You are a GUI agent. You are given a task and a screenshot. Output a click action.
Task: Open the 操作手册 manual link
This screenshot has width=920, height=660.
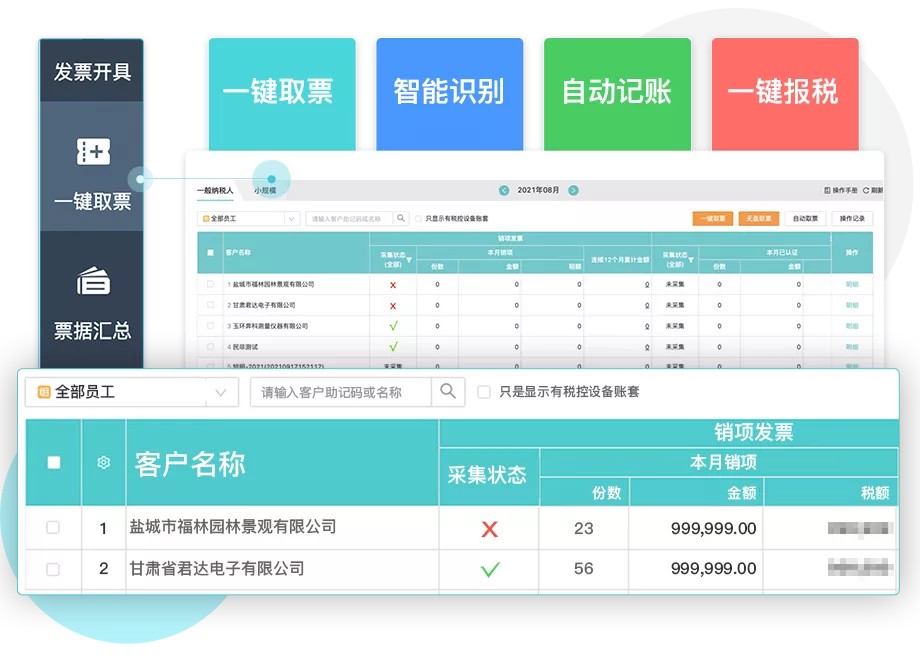[841, 190]
